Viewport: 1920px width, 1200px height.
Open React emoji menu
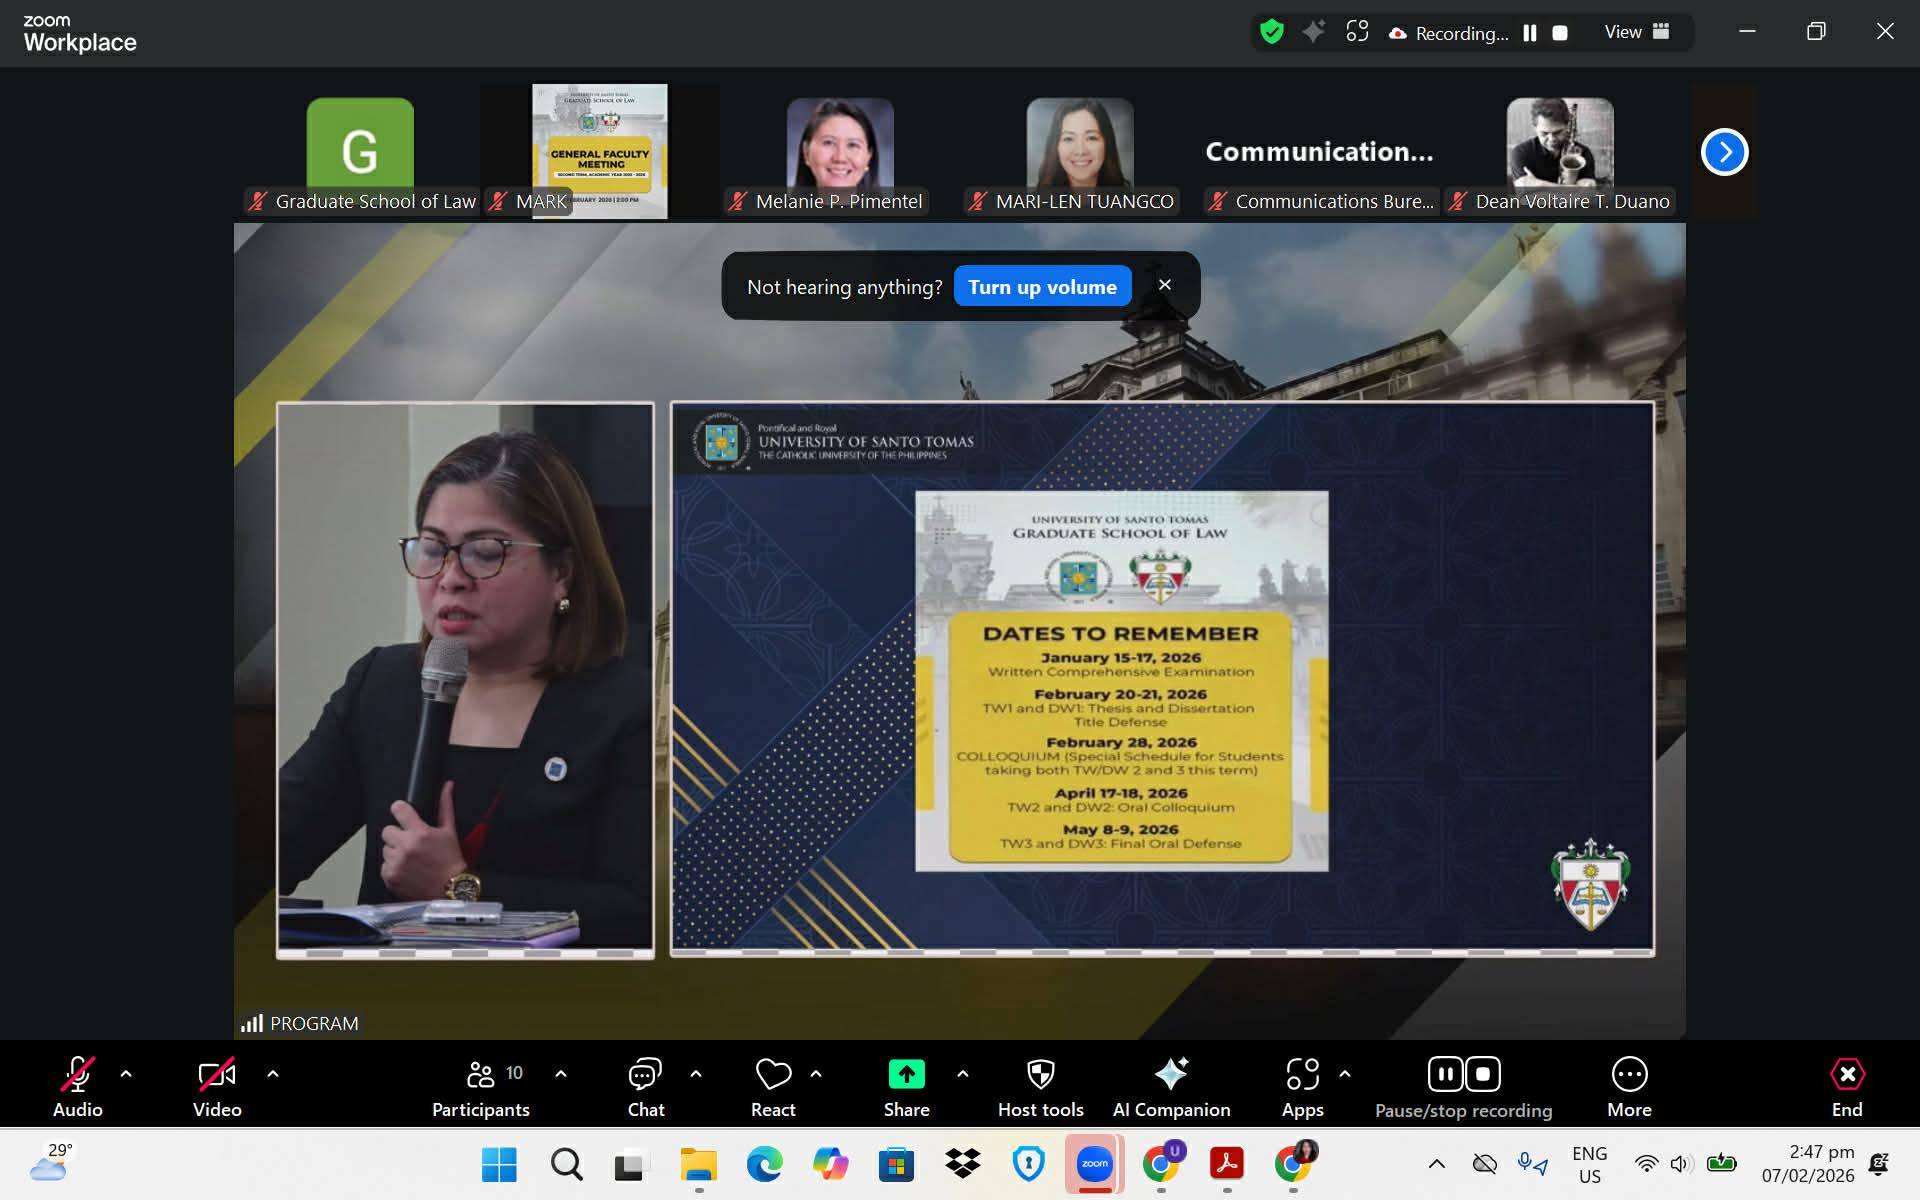773,1086
